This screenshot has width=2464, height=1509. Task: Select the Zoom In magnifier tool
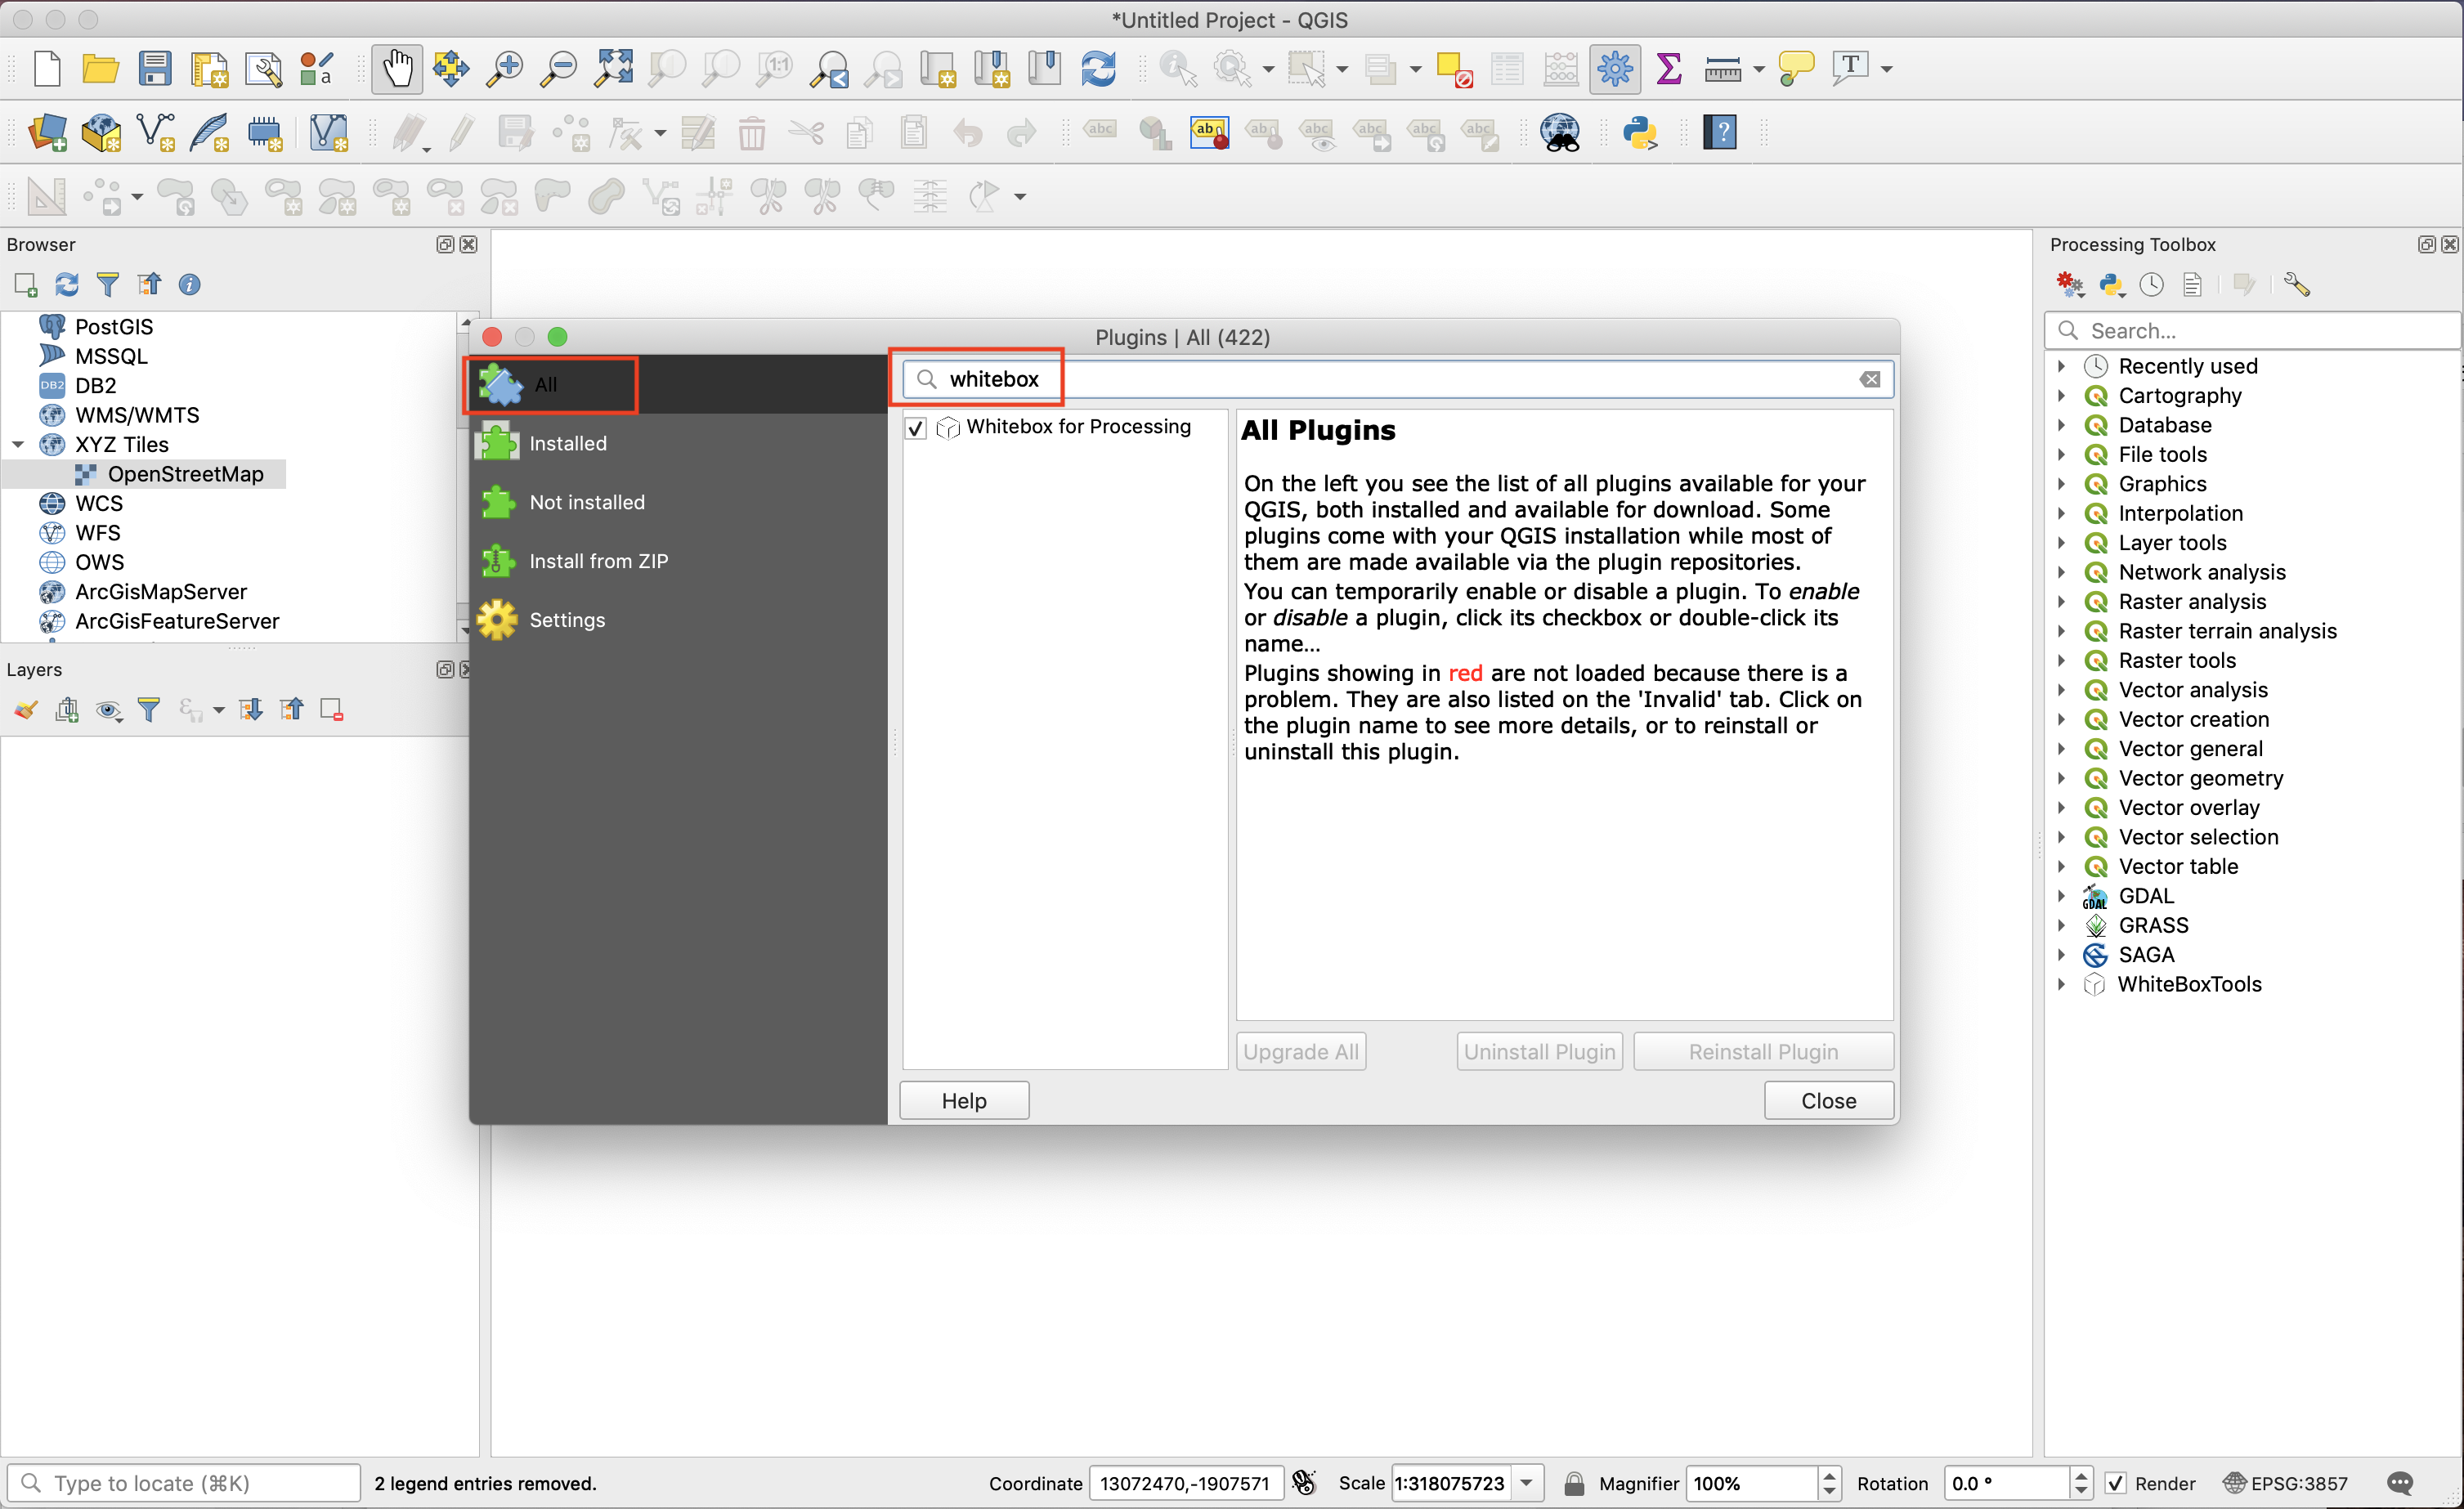point(505,69)
